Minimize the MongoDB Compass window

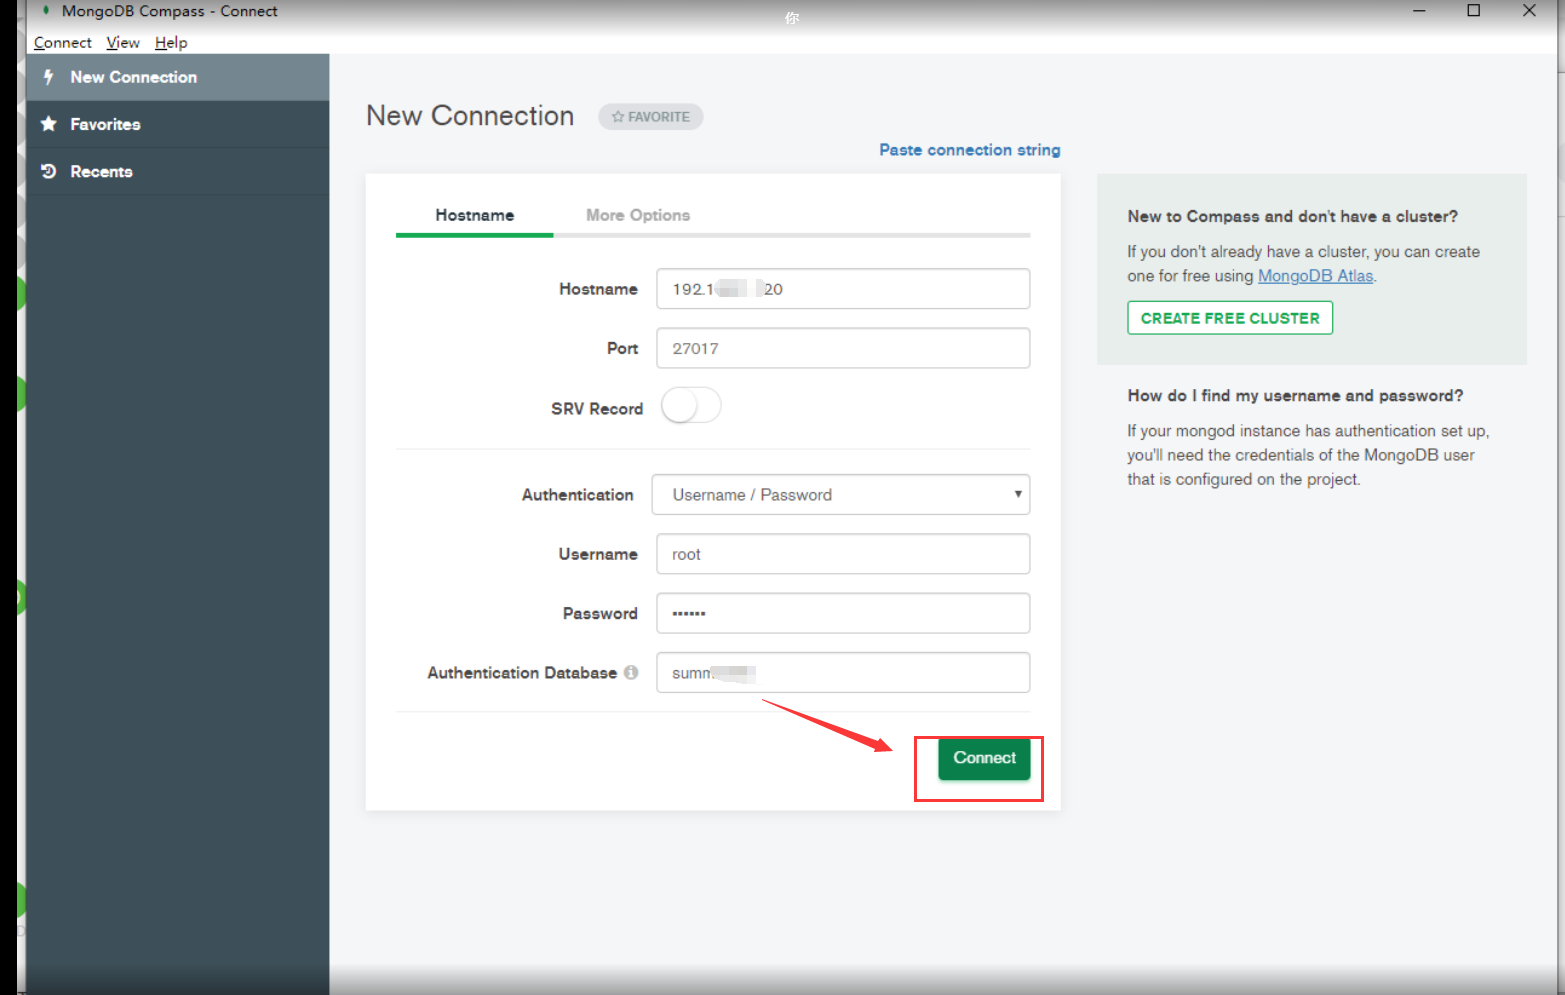1418,11
